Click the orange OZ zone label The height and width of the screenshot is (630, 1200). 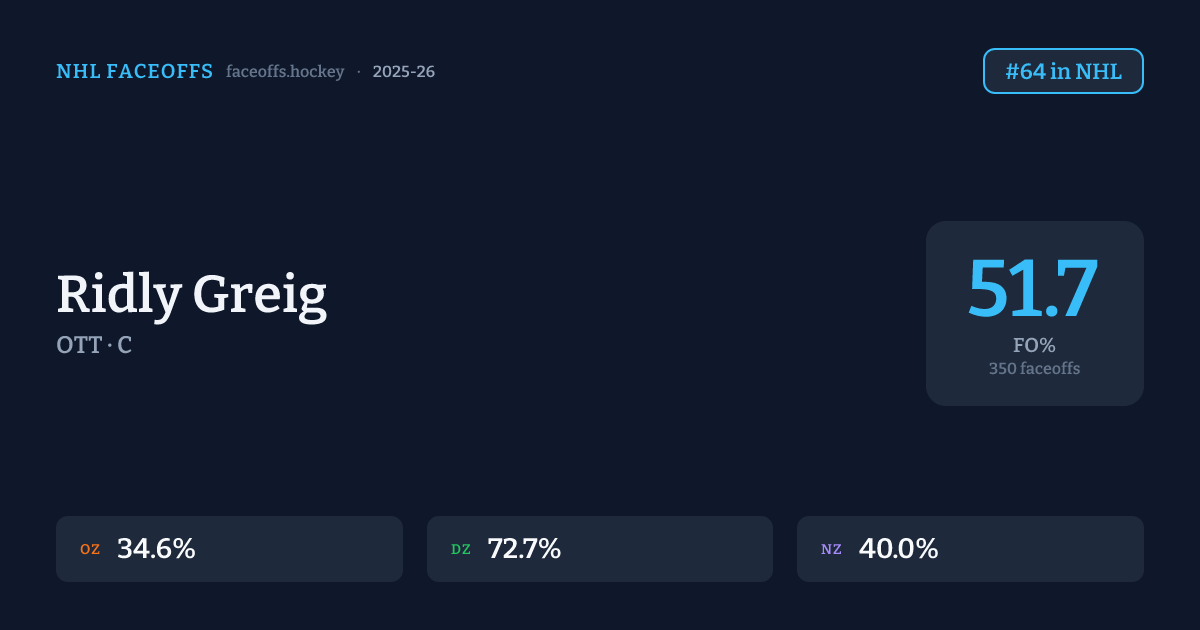click(x=90, y=549)
